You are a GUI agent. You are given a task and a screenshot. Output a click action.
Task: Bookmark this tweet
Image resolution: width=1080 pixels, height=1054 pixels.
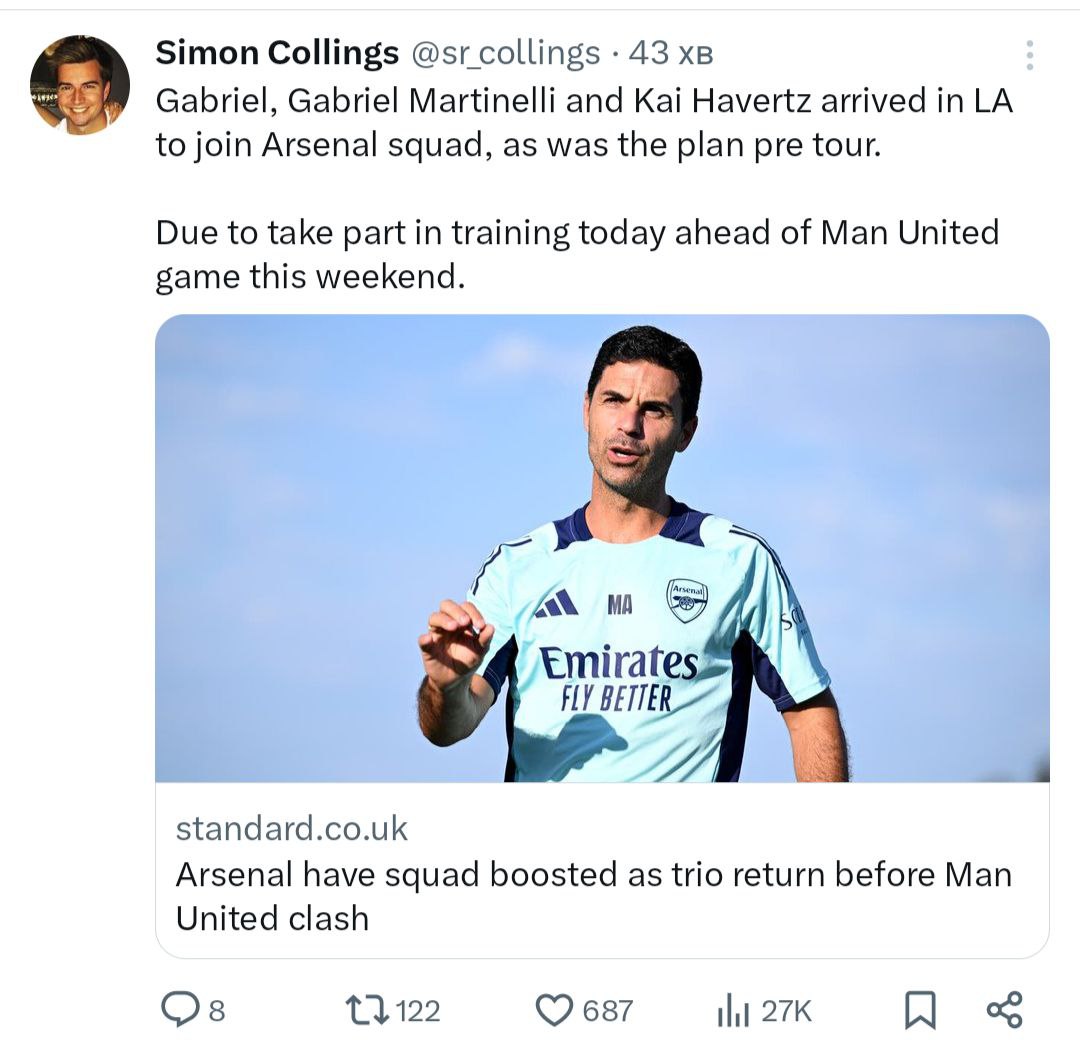coord(919,1010)
